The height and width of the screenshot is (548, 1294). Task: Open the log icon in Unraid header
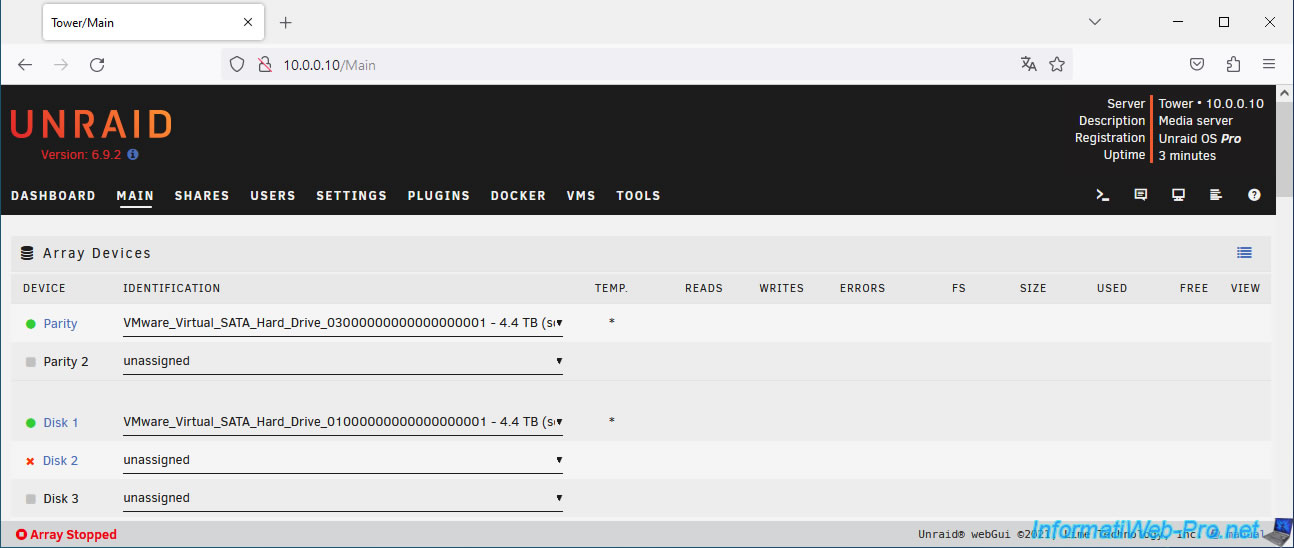[1216, 195]
